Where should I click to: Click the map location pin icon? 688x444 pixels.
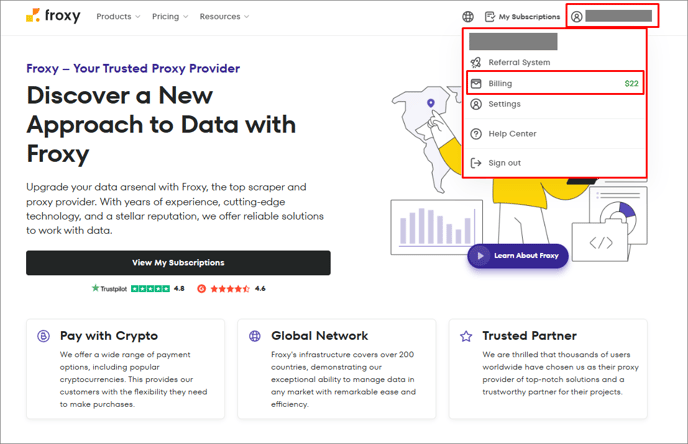click(431, 103)
